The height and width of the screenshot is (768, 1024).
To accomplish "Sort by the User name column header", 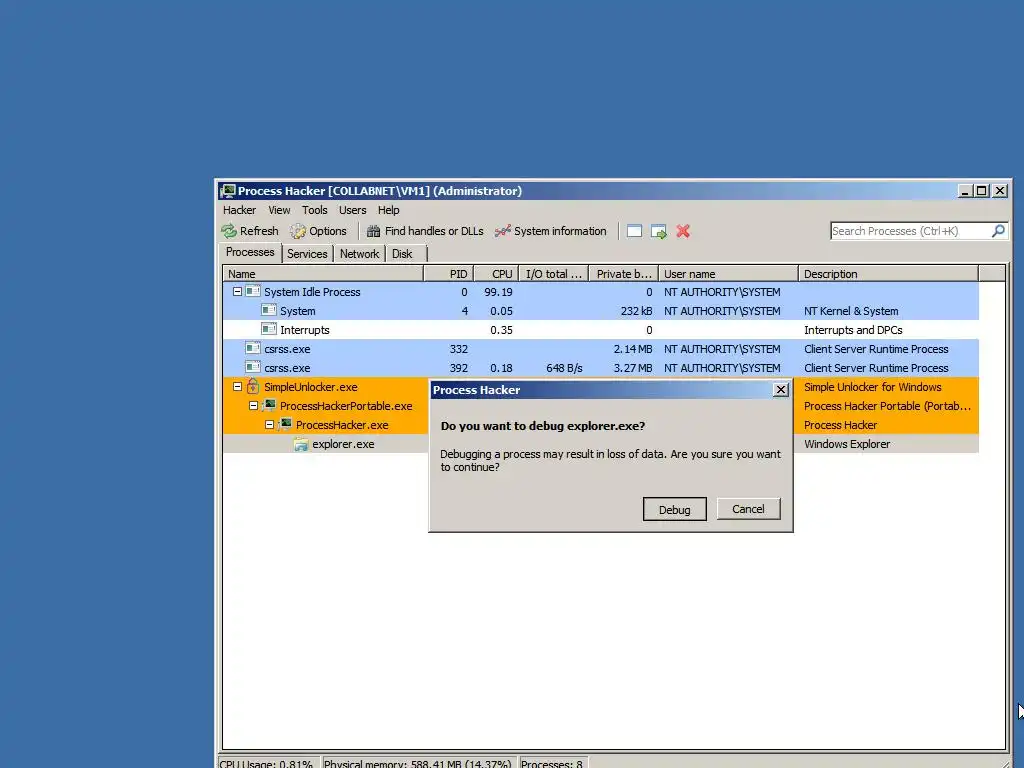I will 728,274.
